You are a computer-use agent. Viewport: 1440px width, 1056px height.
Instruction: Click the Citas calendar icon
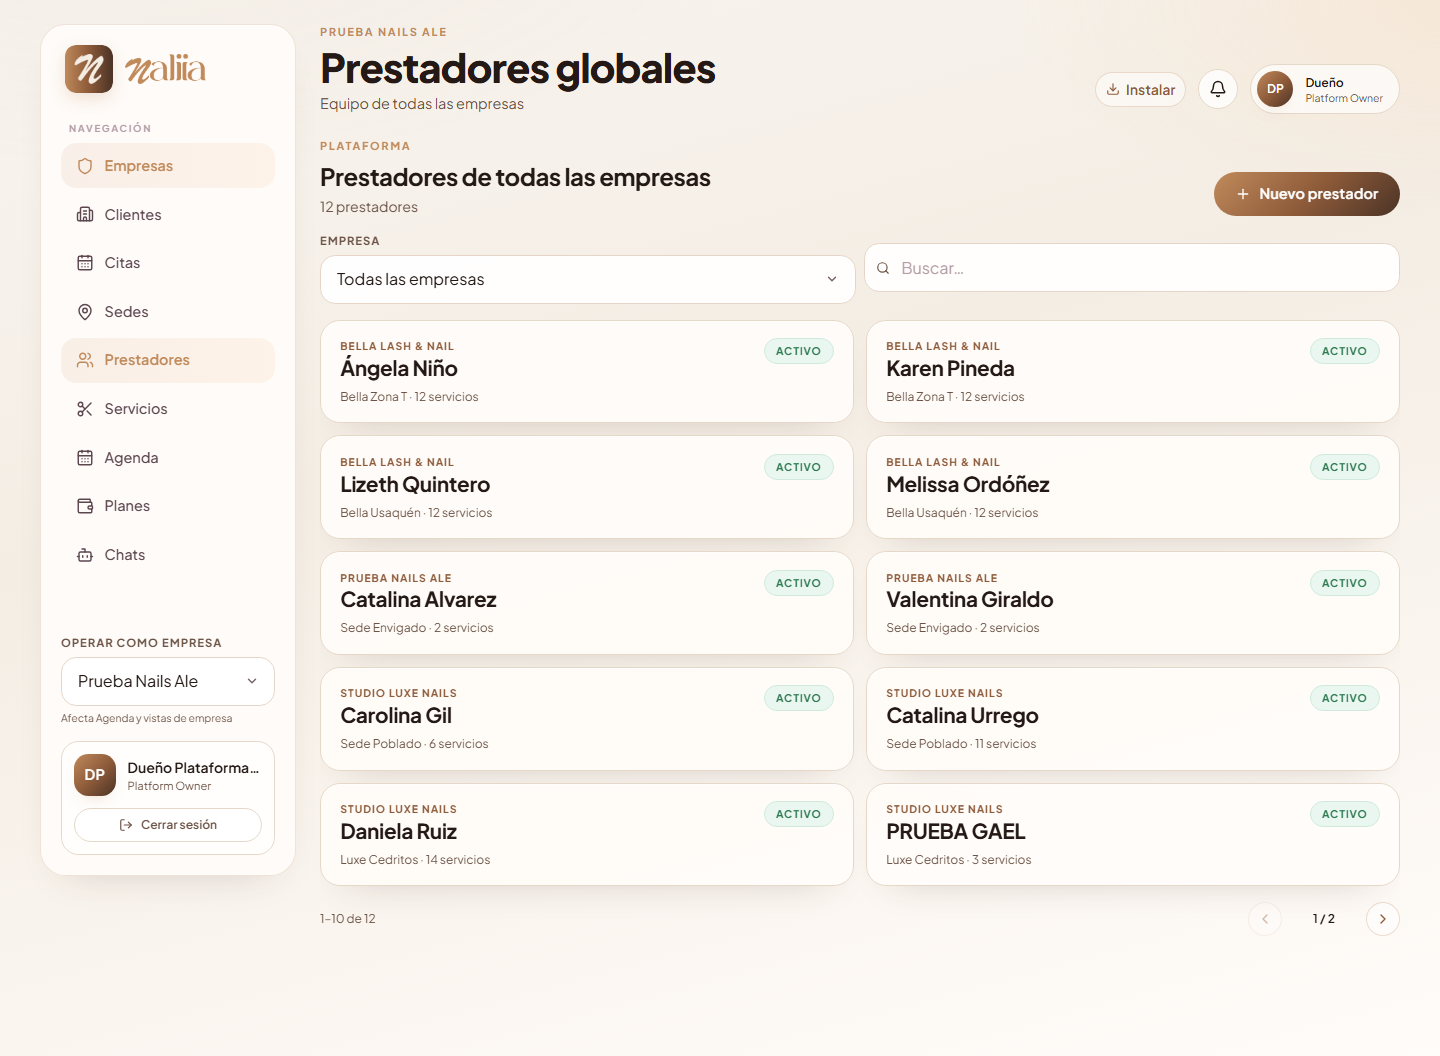coord(85,263)
